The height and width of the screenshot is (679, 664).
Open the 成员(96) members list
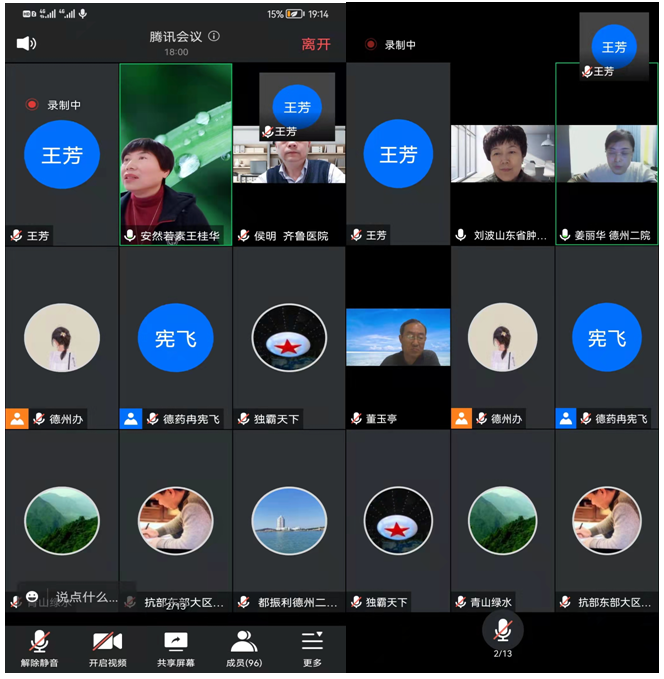click(x=244, y=648)
